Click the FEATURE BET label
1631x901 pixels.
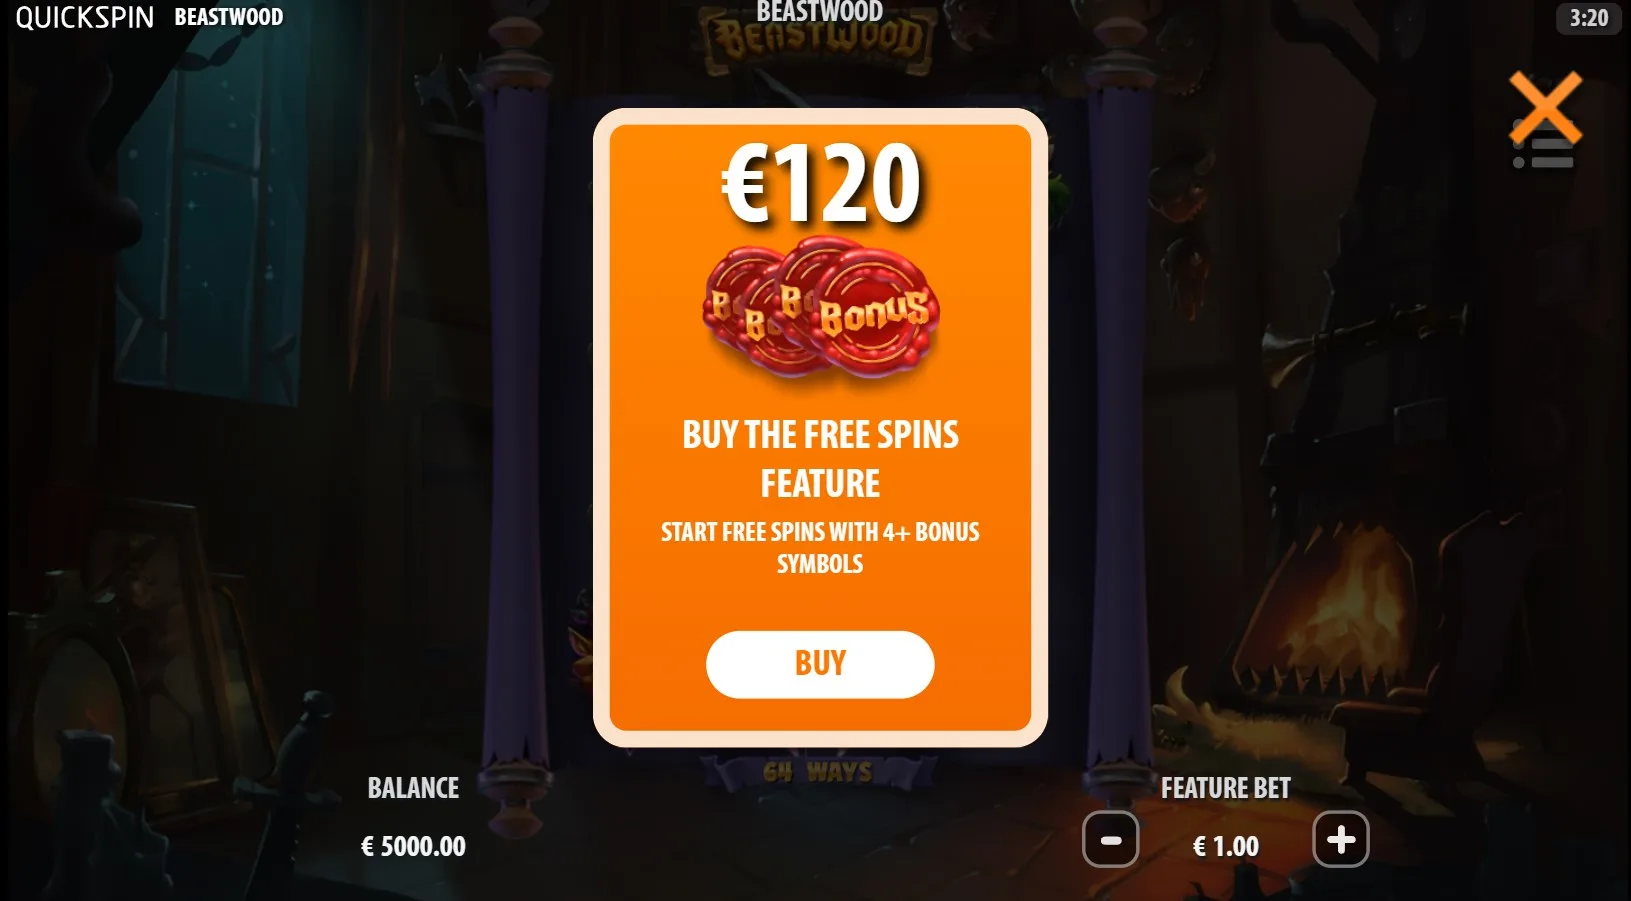click(x=1225, y=788)
